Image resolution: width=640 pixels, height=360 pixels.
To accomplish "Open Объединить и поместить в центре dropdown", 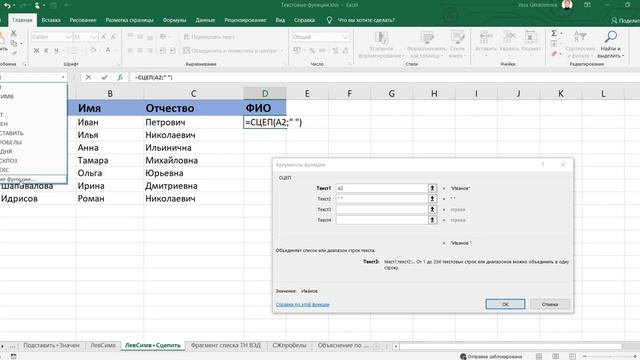I will [x=282, y=51].
